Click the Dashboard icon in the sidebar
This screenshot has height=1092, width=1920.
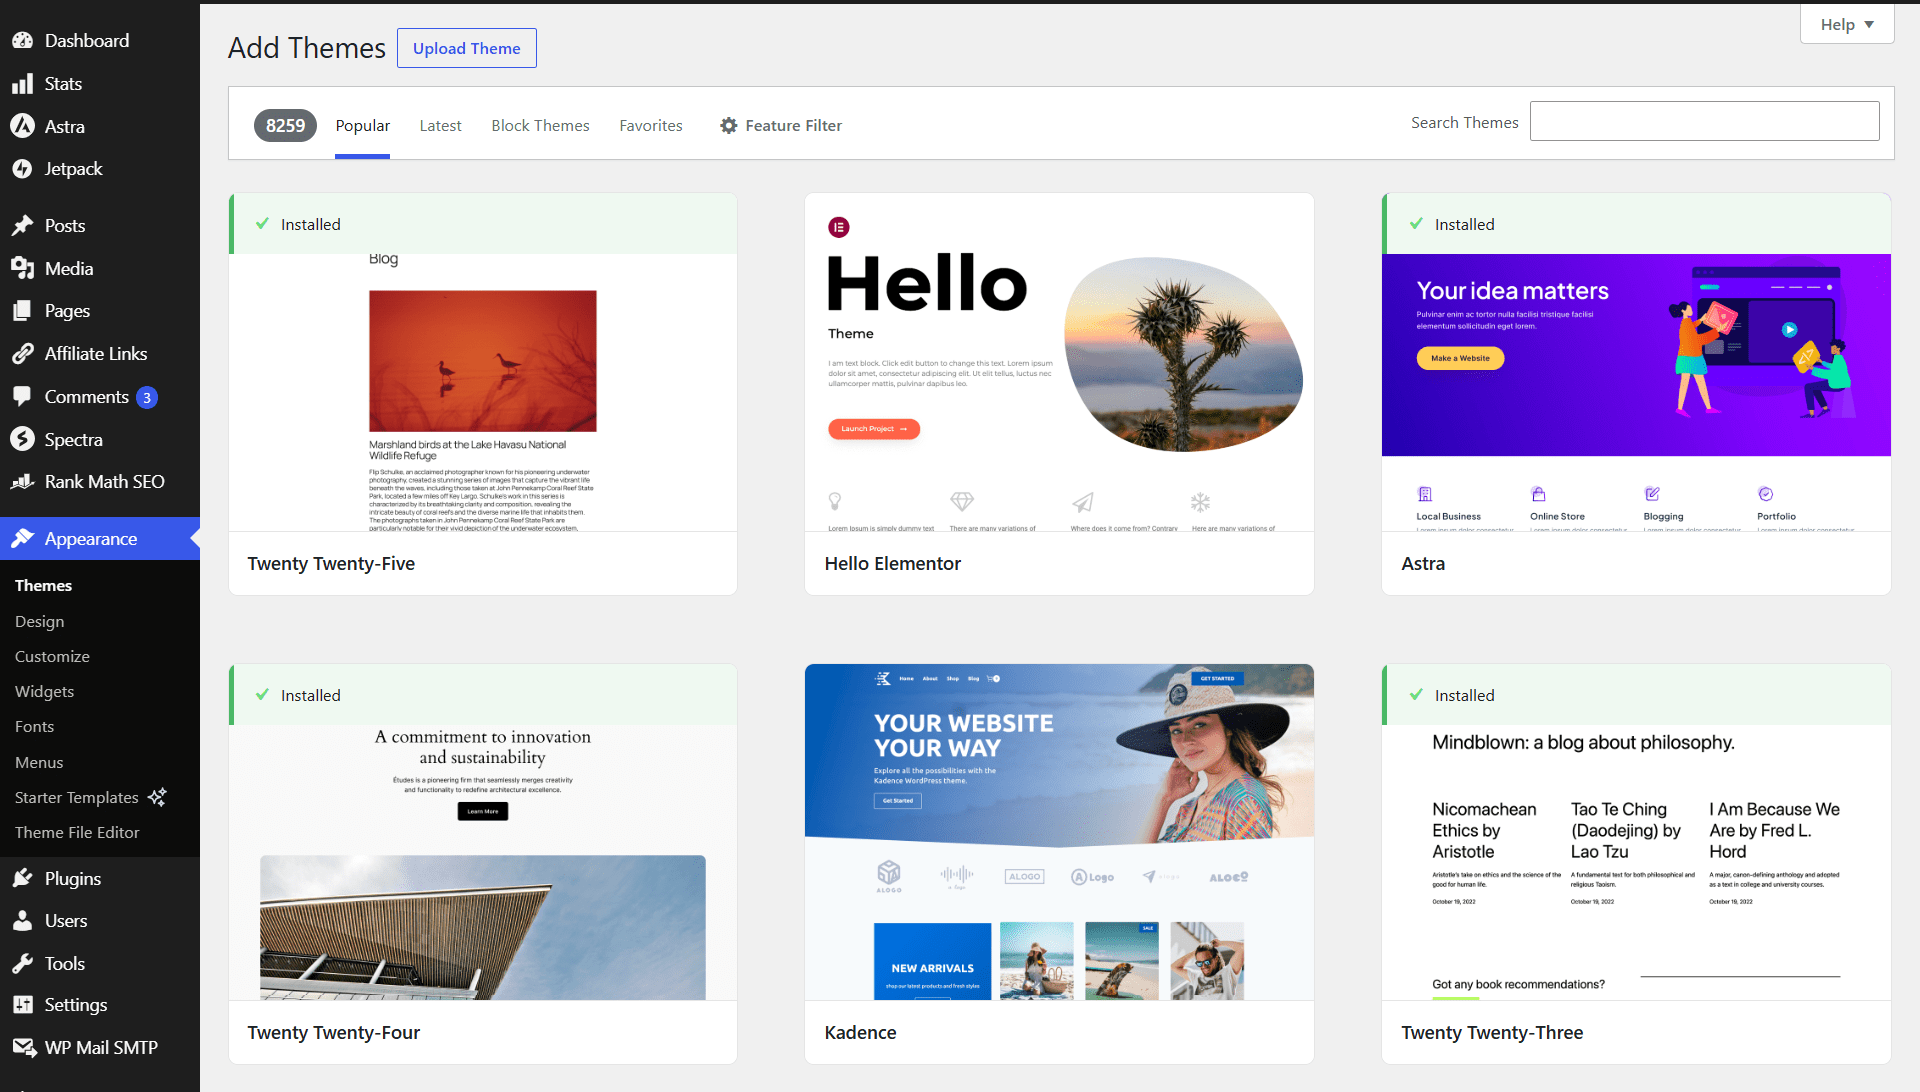(x=22, y=41)
